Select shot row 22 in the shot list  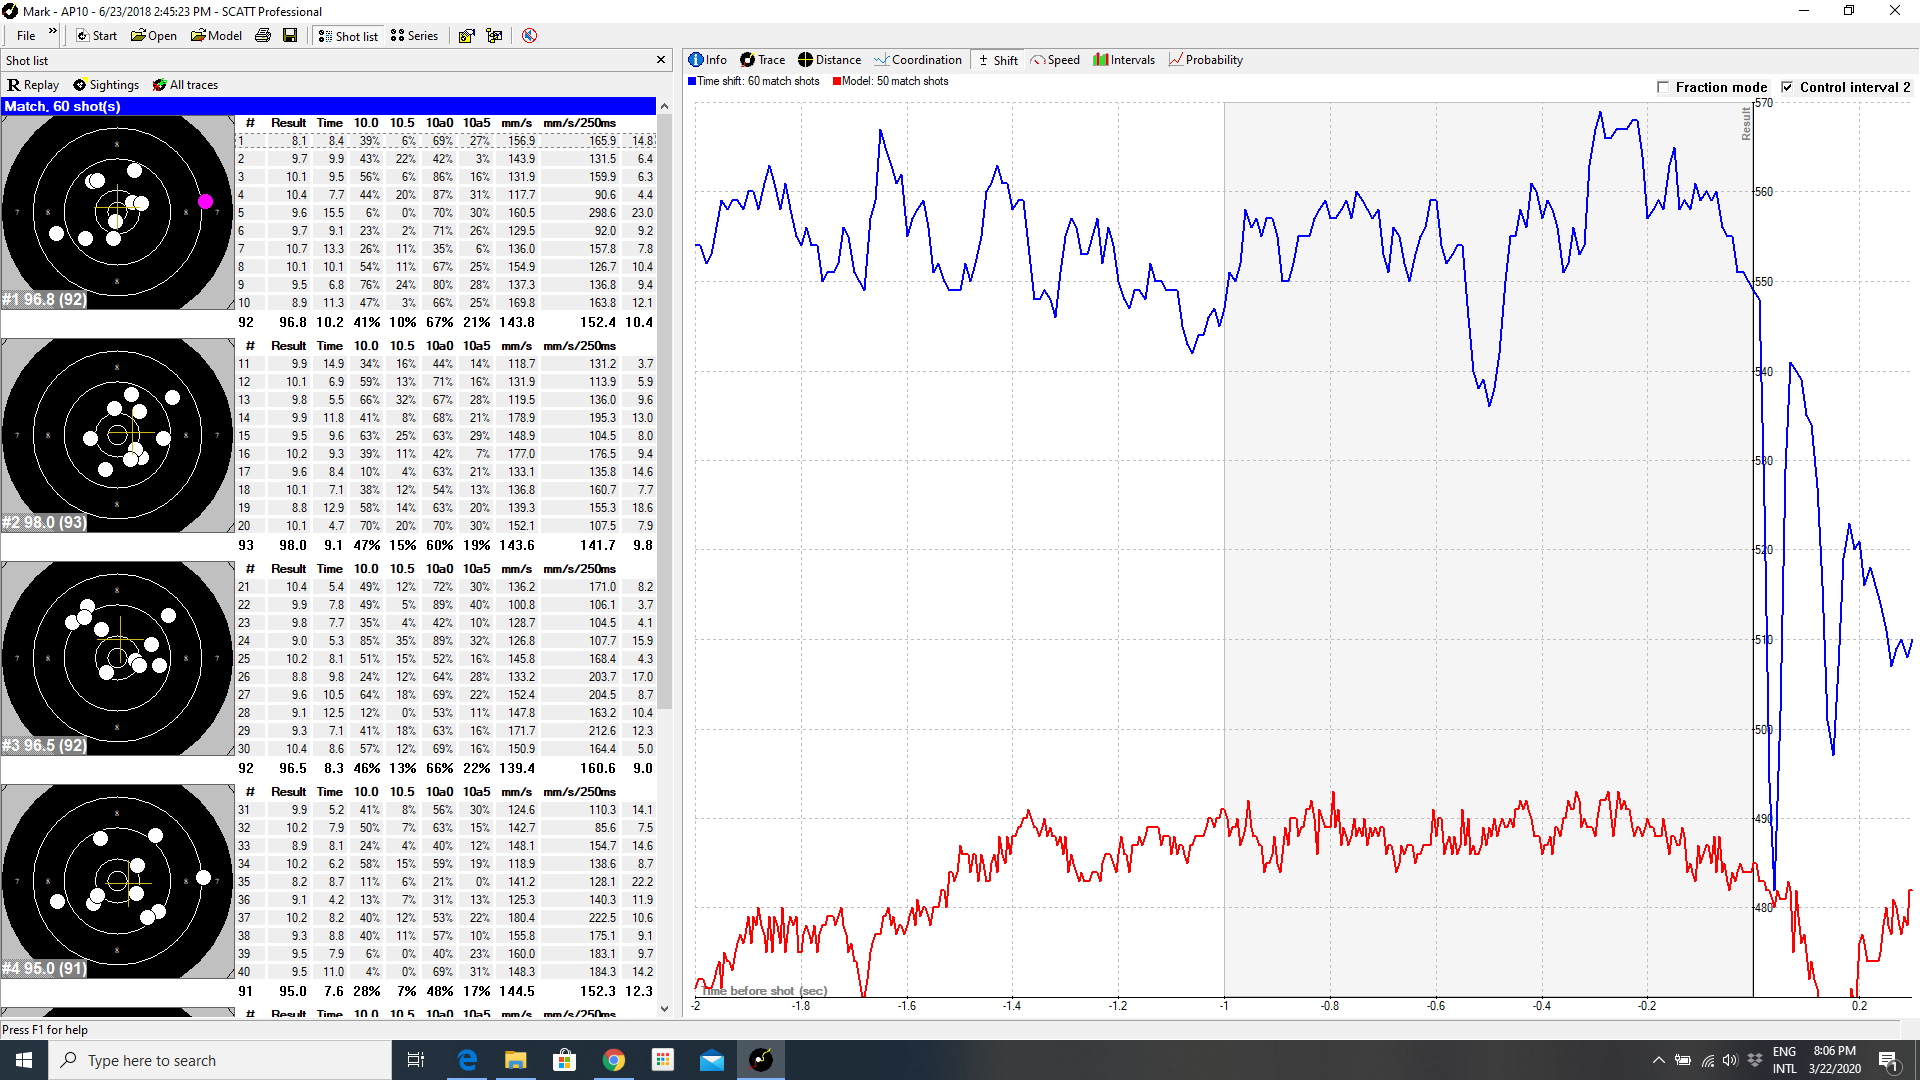pos(445,605)
